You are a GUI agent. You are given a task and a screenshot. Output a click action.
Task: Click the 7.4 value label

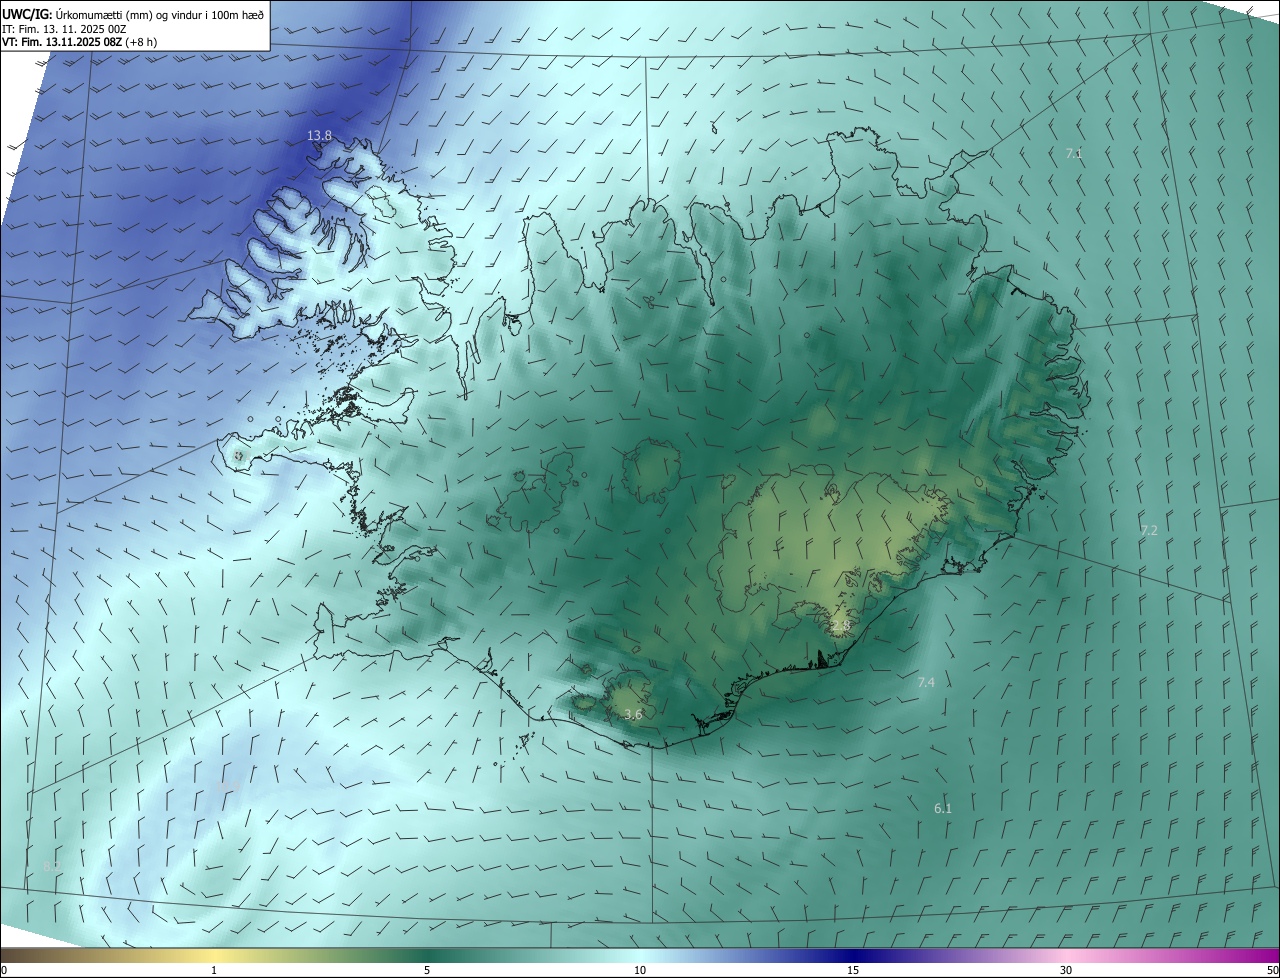[926, 682]
